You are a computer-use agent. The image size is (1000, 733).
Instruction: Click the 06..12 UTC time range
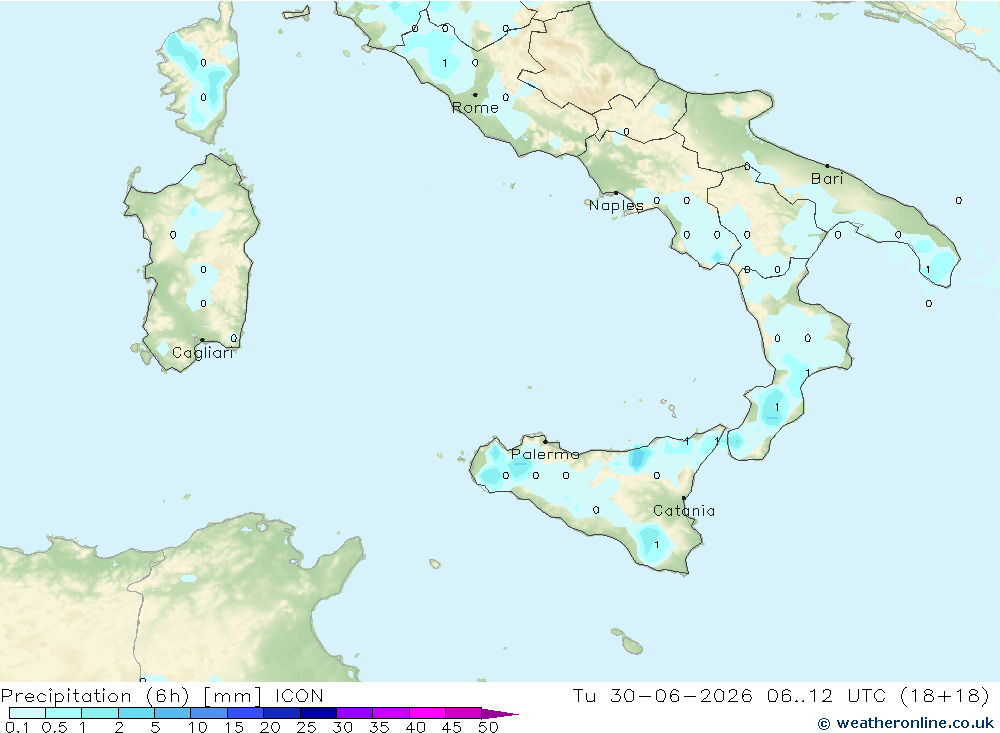pos(827,696)
